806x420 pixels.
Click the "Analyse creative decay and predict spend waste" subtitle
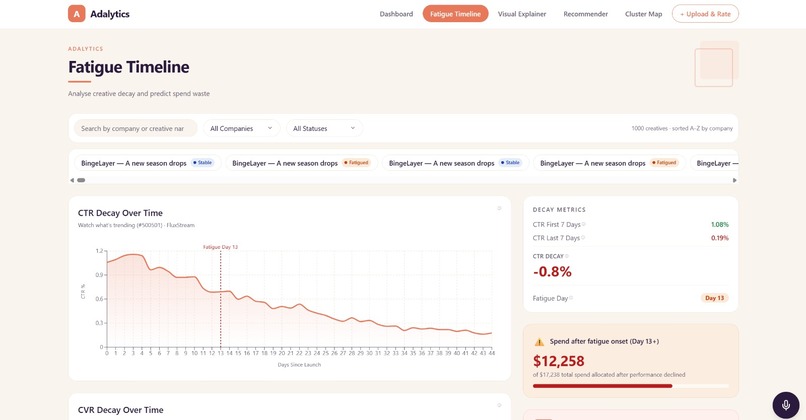coord(139,94)
